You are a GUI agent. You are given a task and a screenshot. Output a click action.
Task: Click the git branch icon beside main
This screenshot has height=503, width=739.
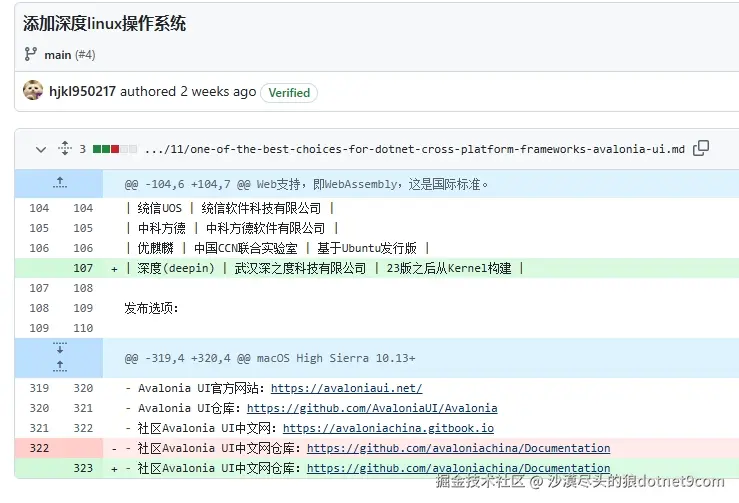31,54
